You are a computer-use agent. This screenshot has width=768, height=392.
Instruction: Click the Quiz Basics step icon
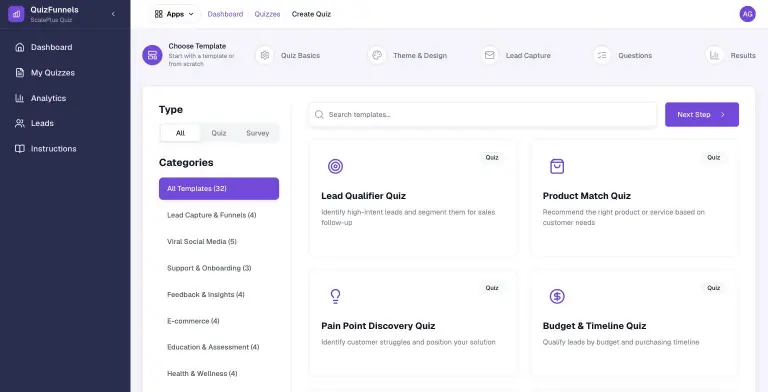pos(265,55)
